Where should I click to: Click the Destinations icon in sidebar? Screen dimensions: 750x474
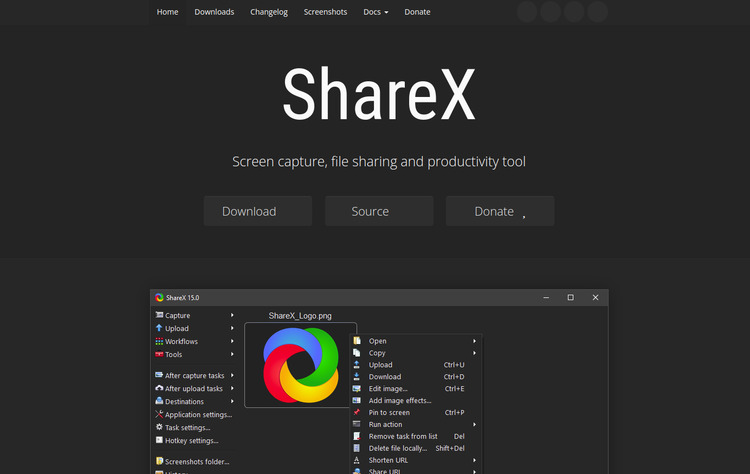tap(159, 401)
